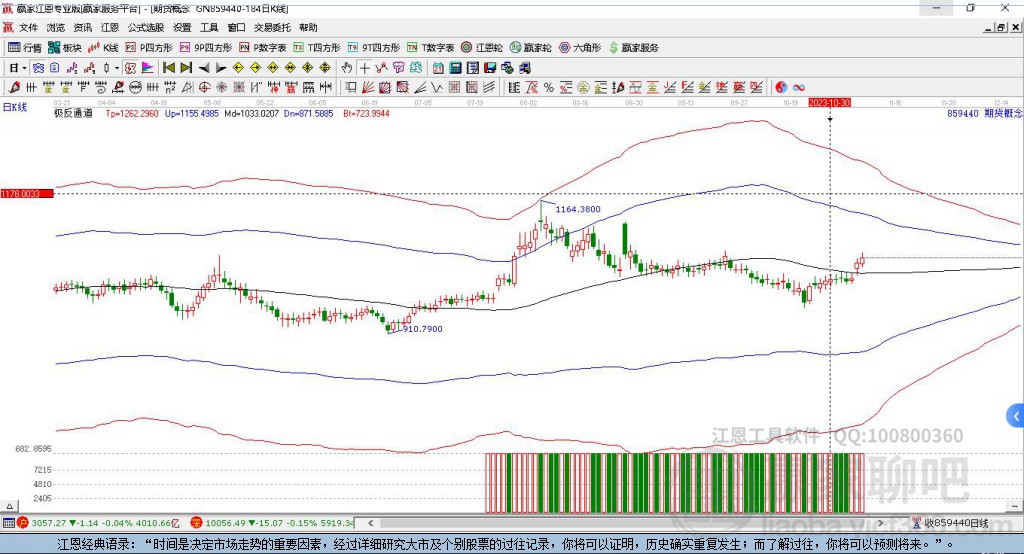Open the 行情 market quotes view
Screen dimensions: 1024x554
click(24, 48)
